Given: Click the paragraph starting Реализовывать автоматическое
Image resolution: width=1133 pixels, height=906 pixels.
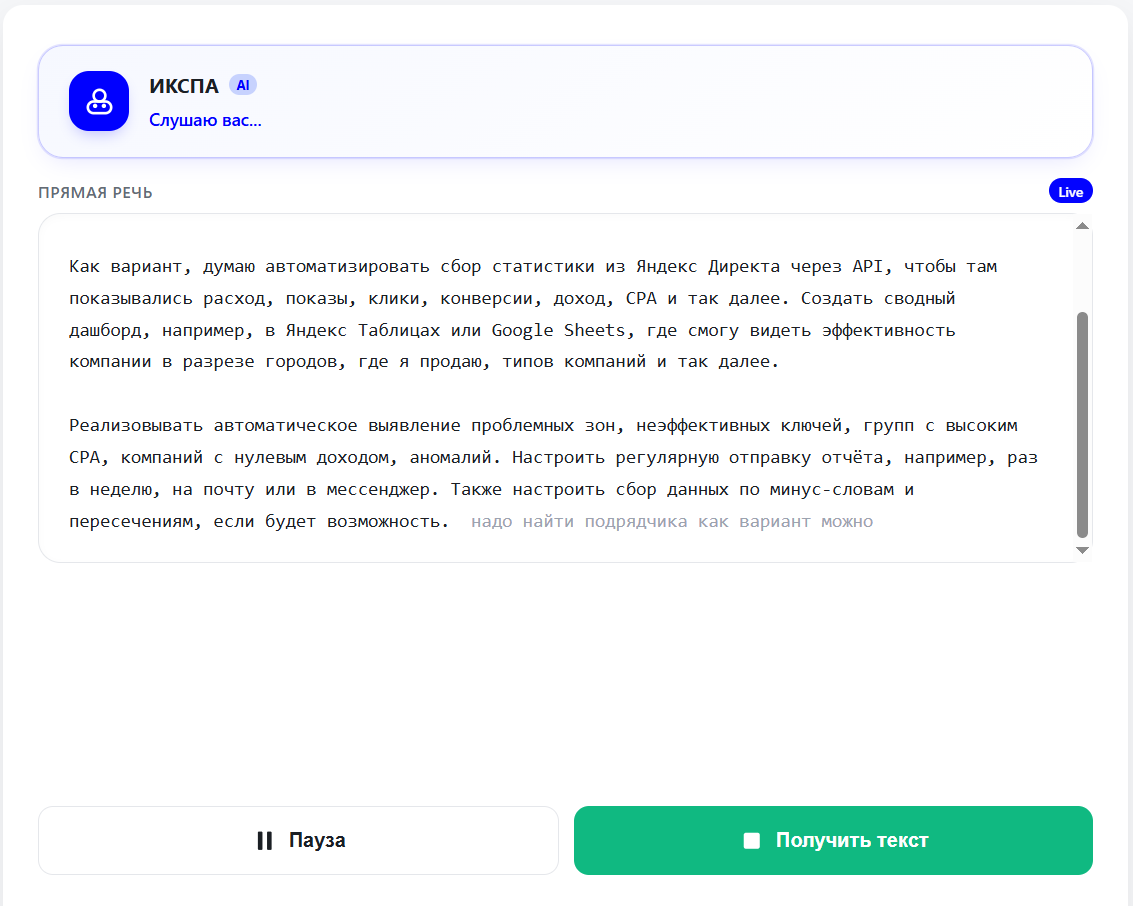Looking at the screenshot, I should [553, 473].
